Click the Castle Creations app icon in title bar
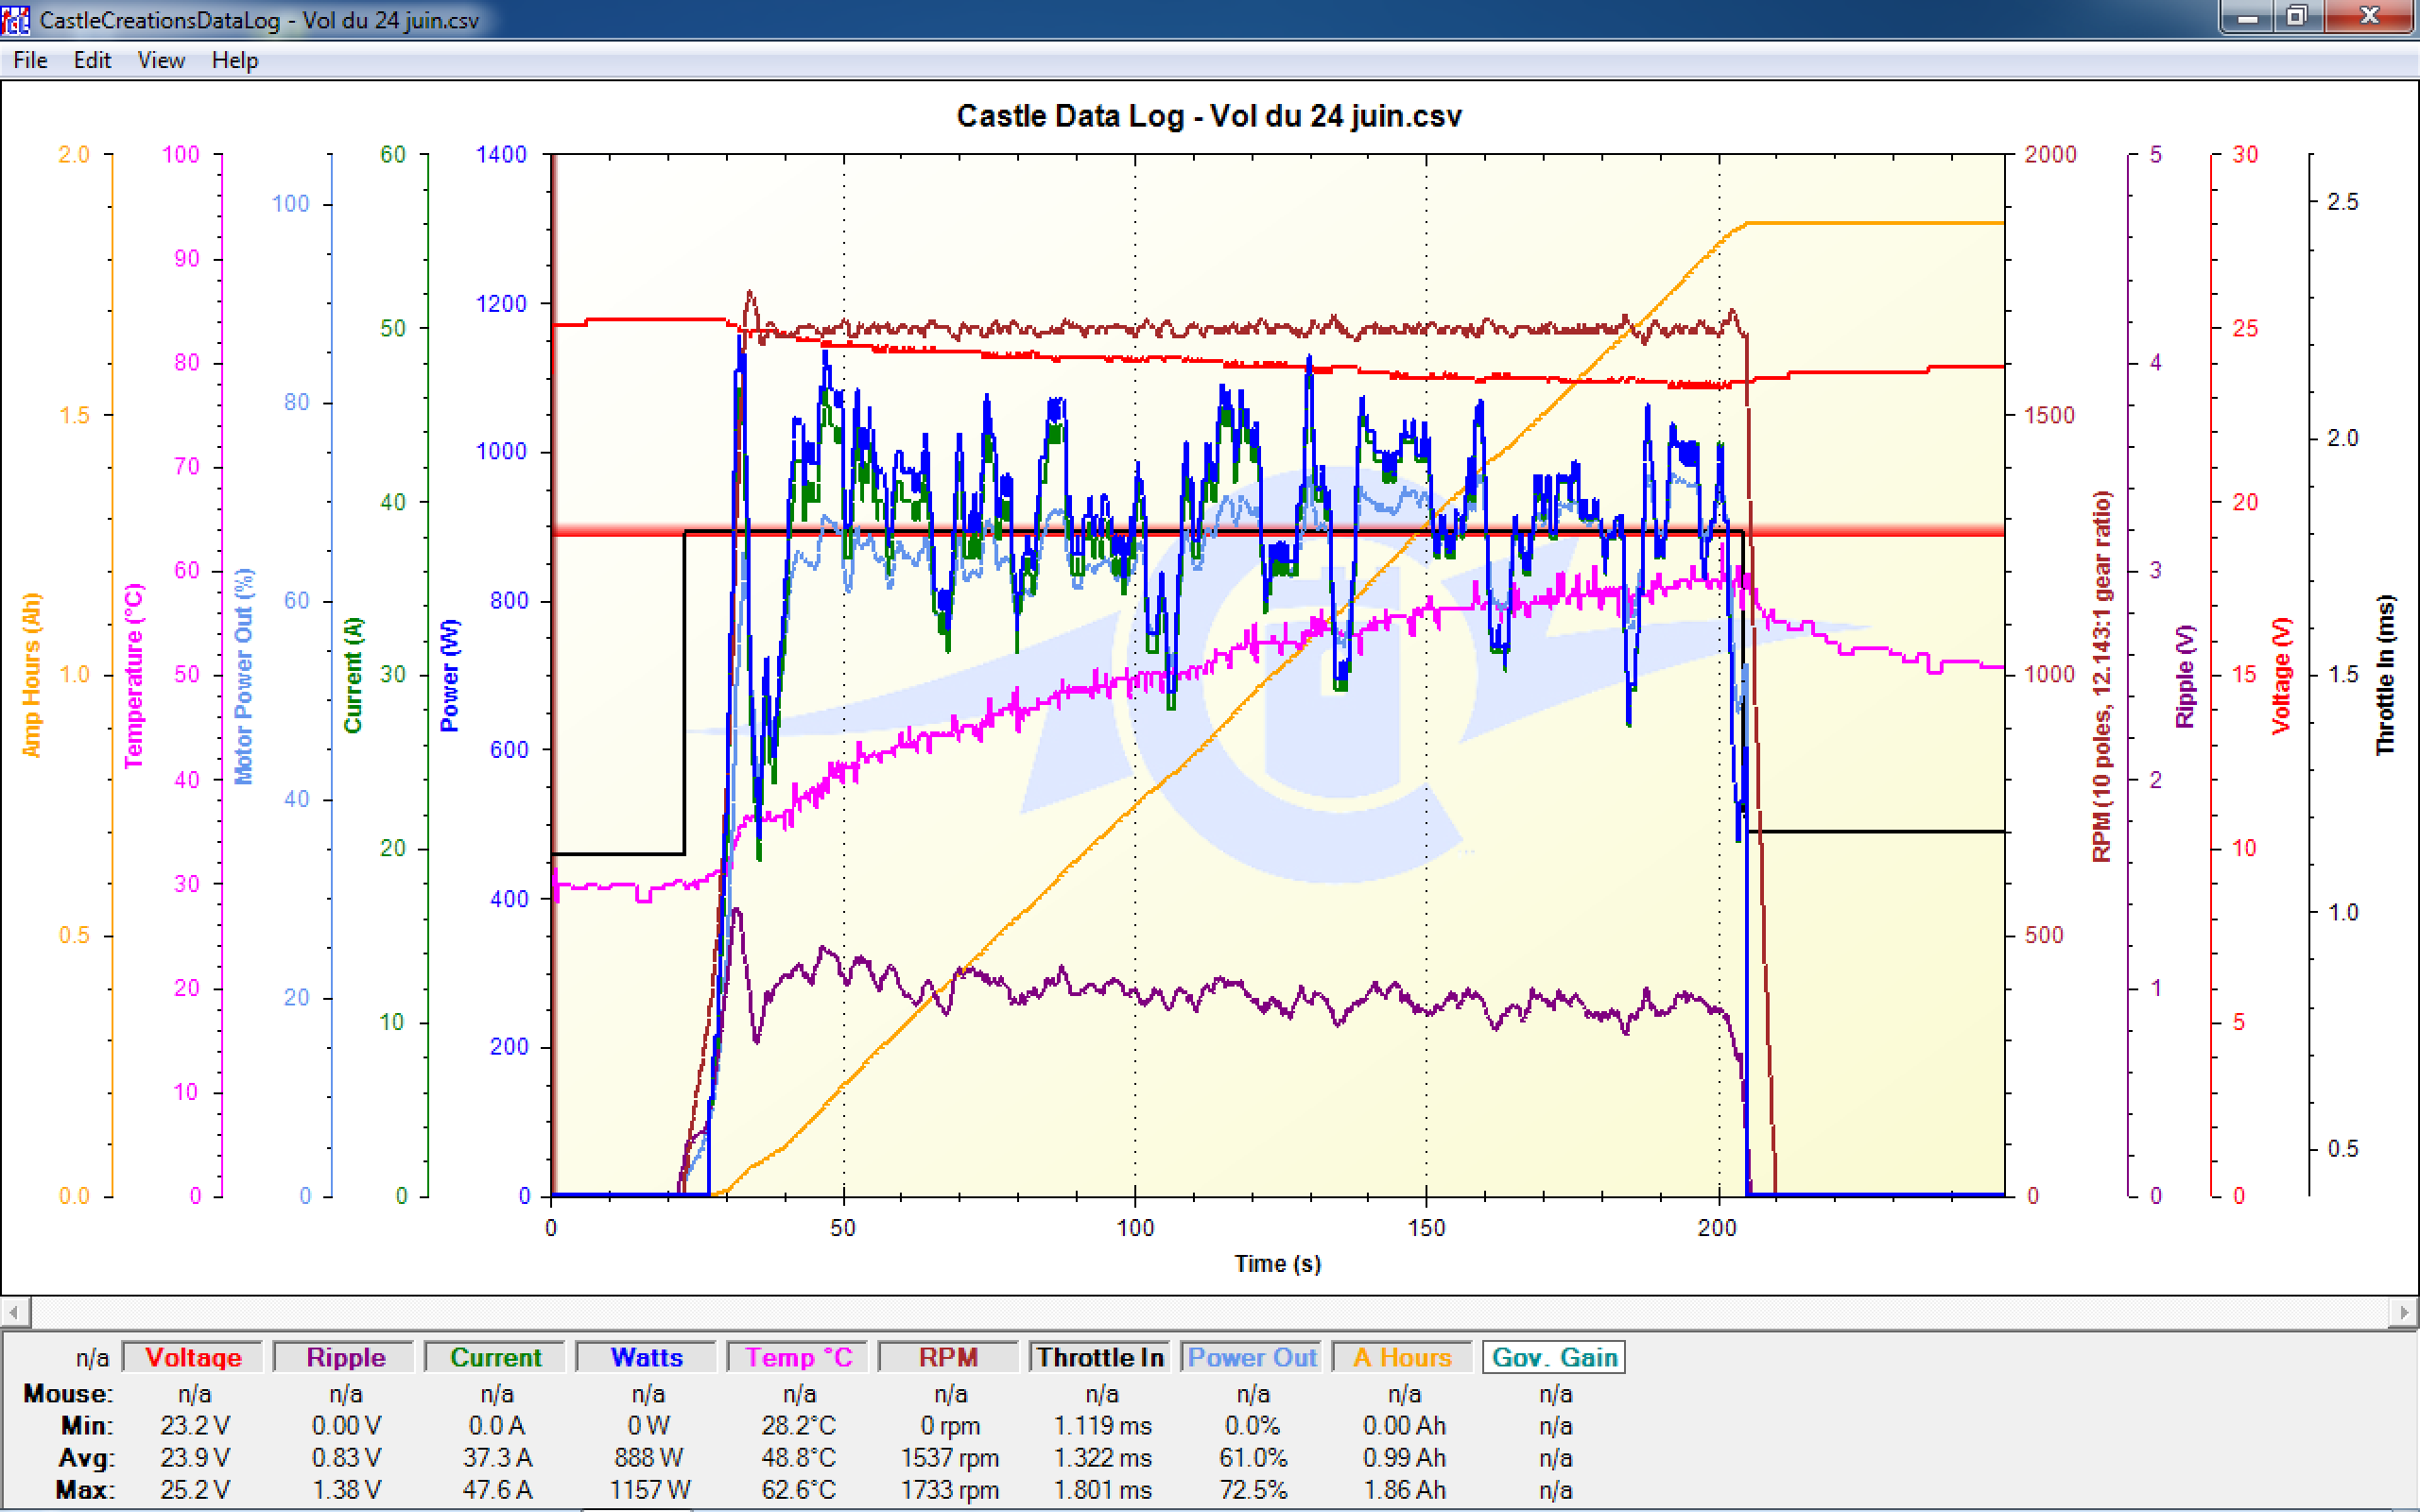Screen dimensions: 2420x1512 pos(16,19)
